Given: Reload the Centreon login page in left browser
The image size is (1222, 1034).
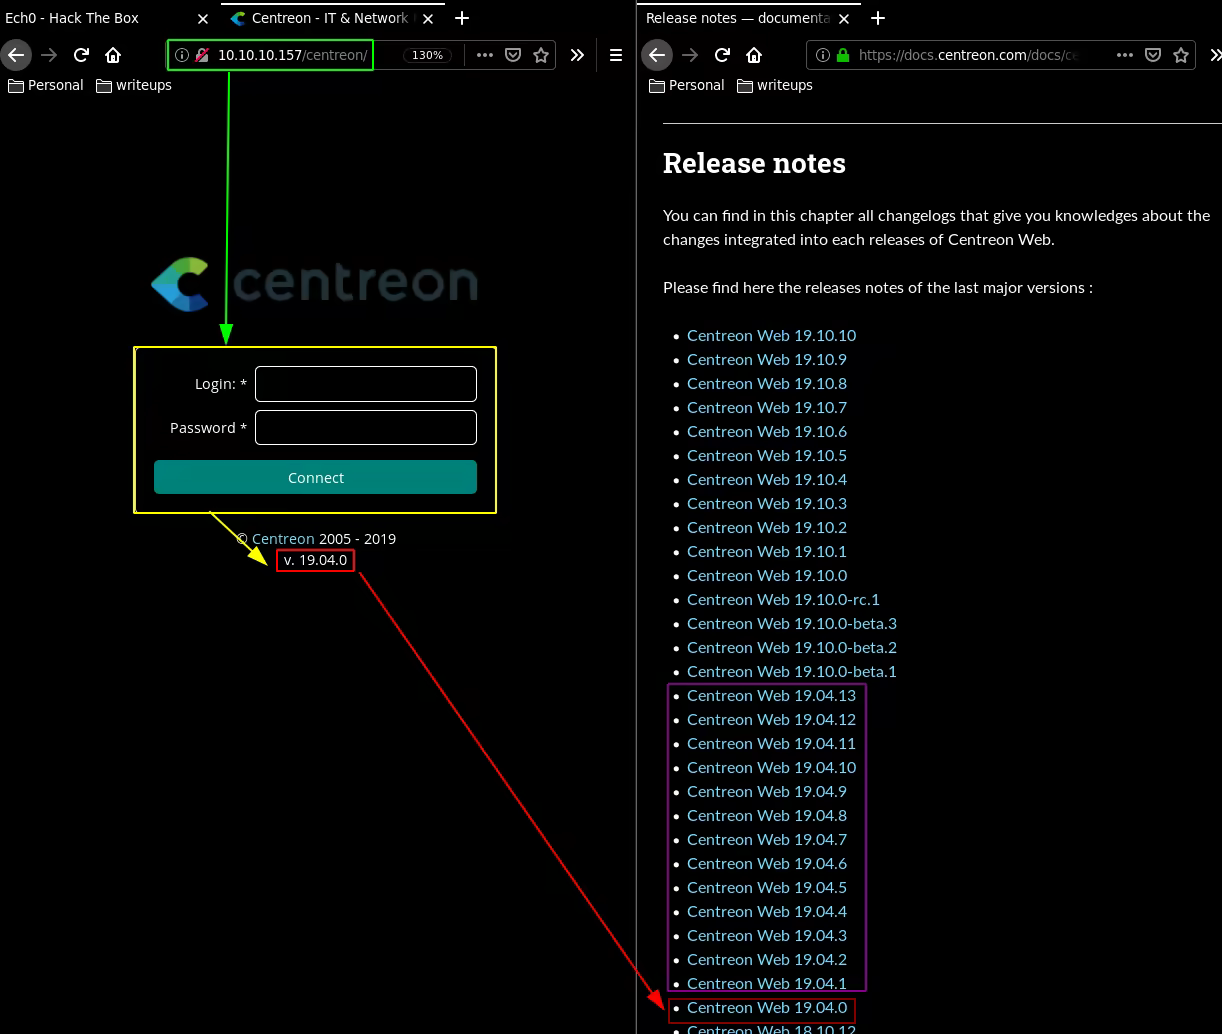Looking at the screenshot, I should 82,55.
